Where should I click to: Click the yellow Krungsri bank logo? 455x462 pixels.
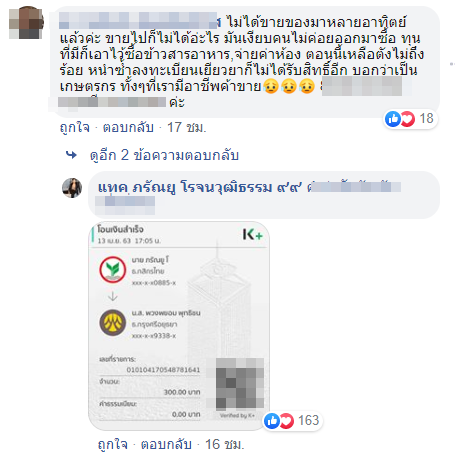(113, 322)
